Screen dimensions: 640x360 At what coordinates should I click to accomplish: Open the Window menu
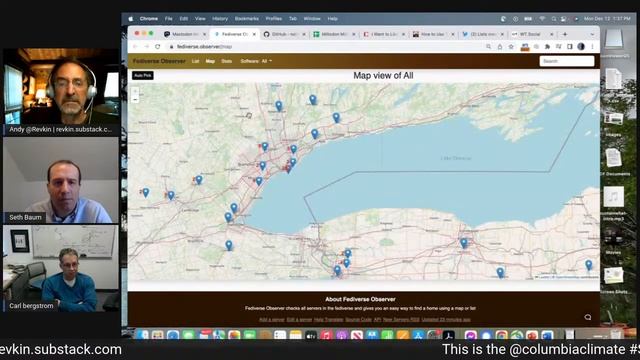point(312,19)
